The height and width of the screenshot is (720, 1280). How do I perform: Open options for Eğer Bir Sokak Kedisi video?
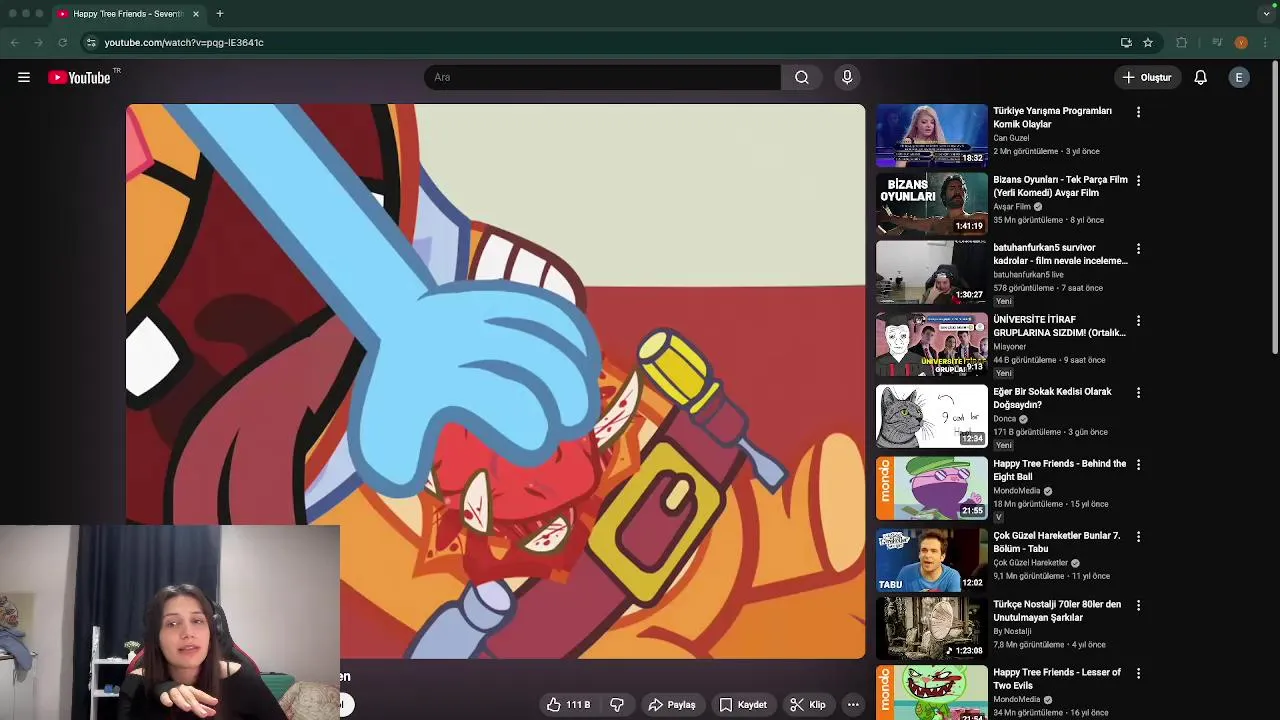1138,393
